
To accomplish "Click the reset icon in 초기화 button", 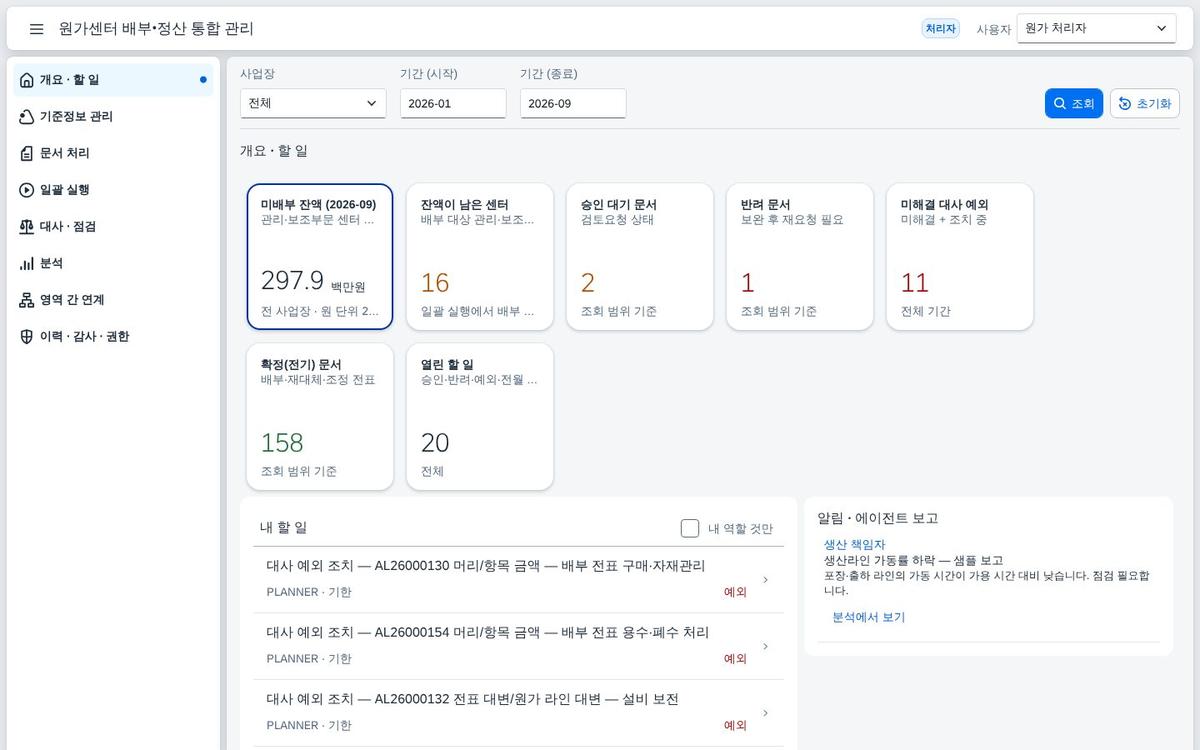I will (1125, 104).
